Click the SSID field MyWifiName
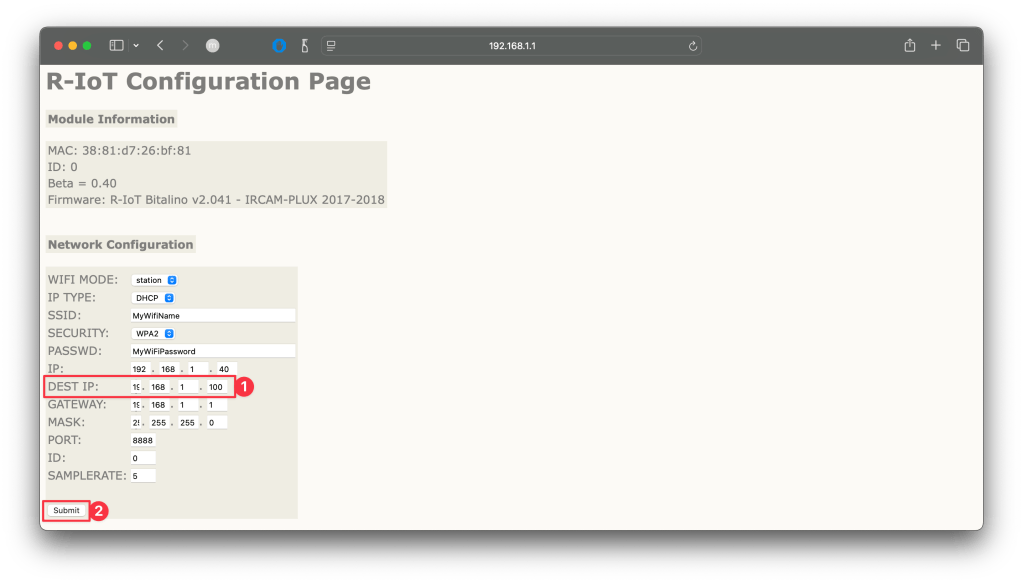1023x583 pixels. click(x=213, y=316)
